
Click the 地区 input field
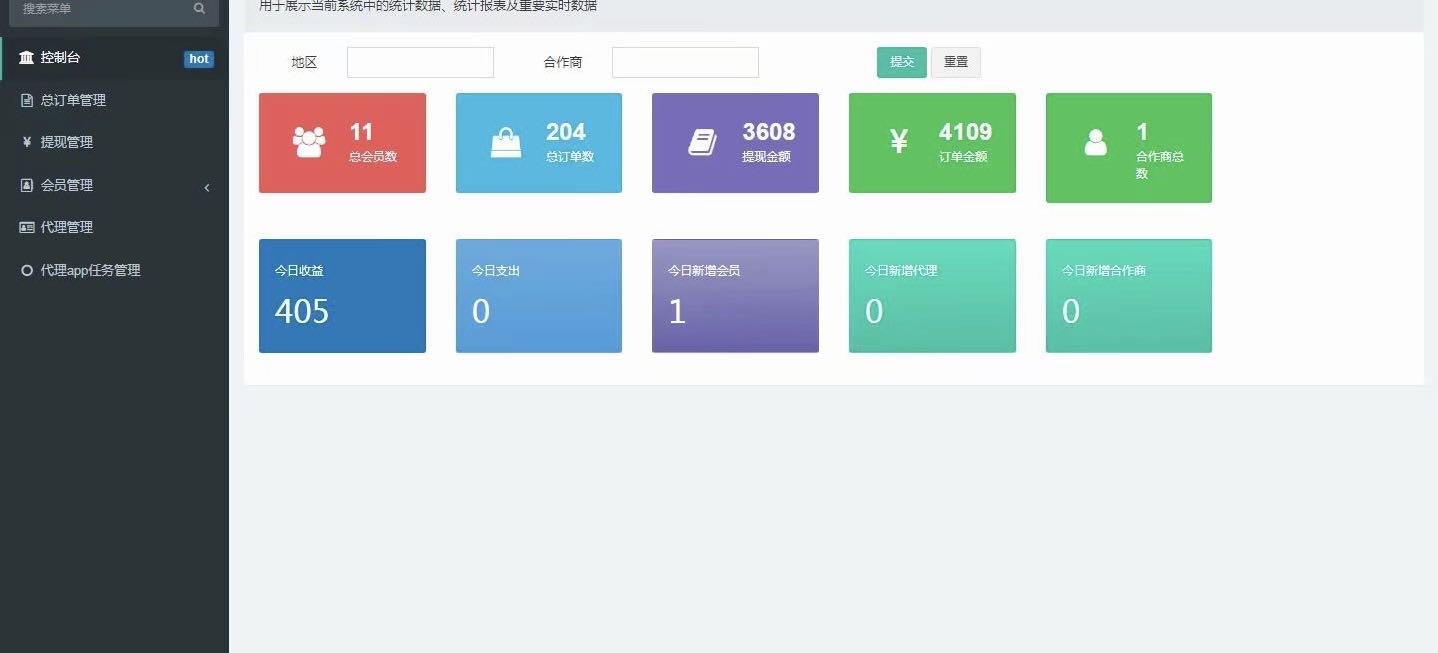pos(420,62)
